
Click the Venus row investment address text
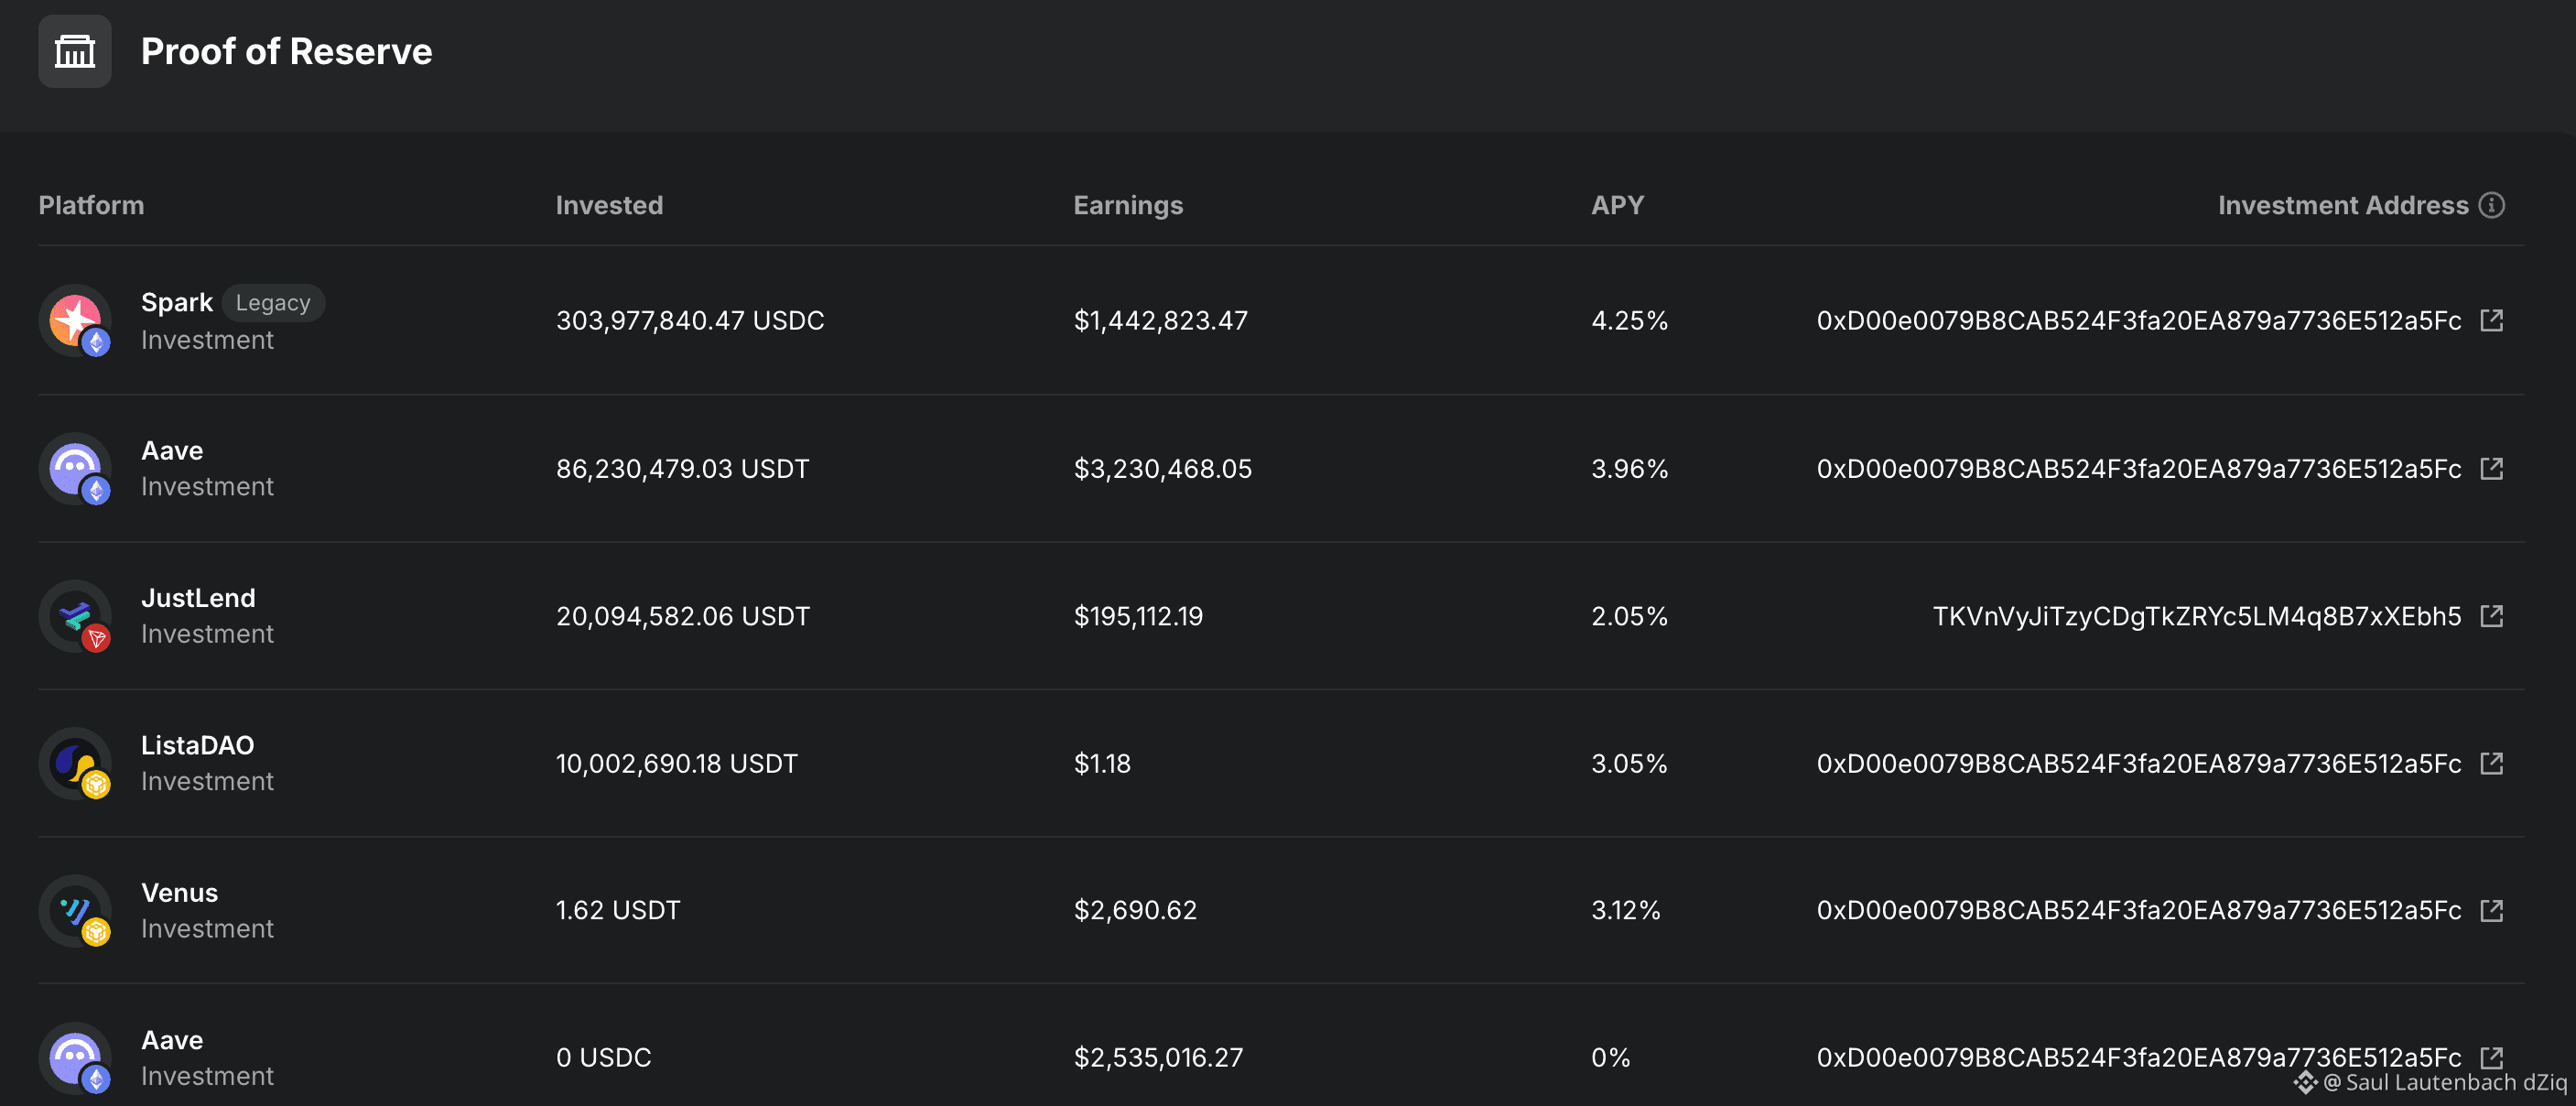[2138, 910]
